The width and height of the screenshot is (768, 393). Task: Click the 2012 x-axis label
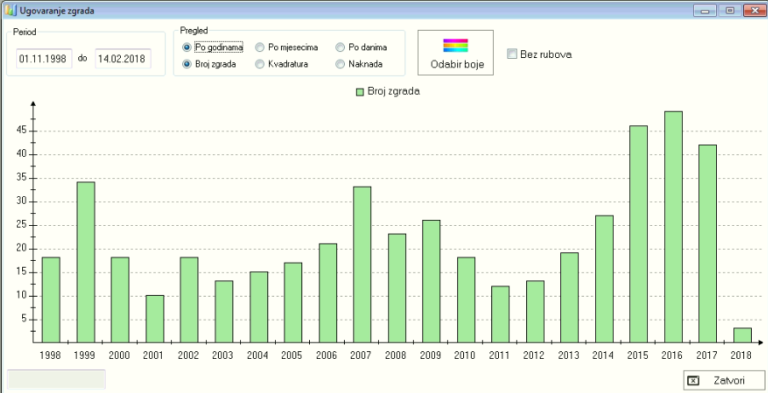tap(533, 355)
